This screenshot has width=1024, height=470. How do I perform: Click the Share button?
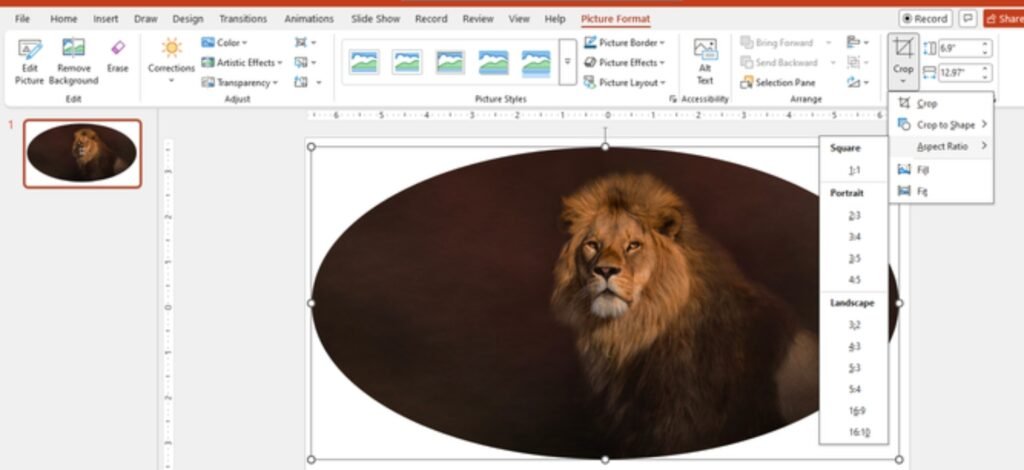pos(1004,18)
